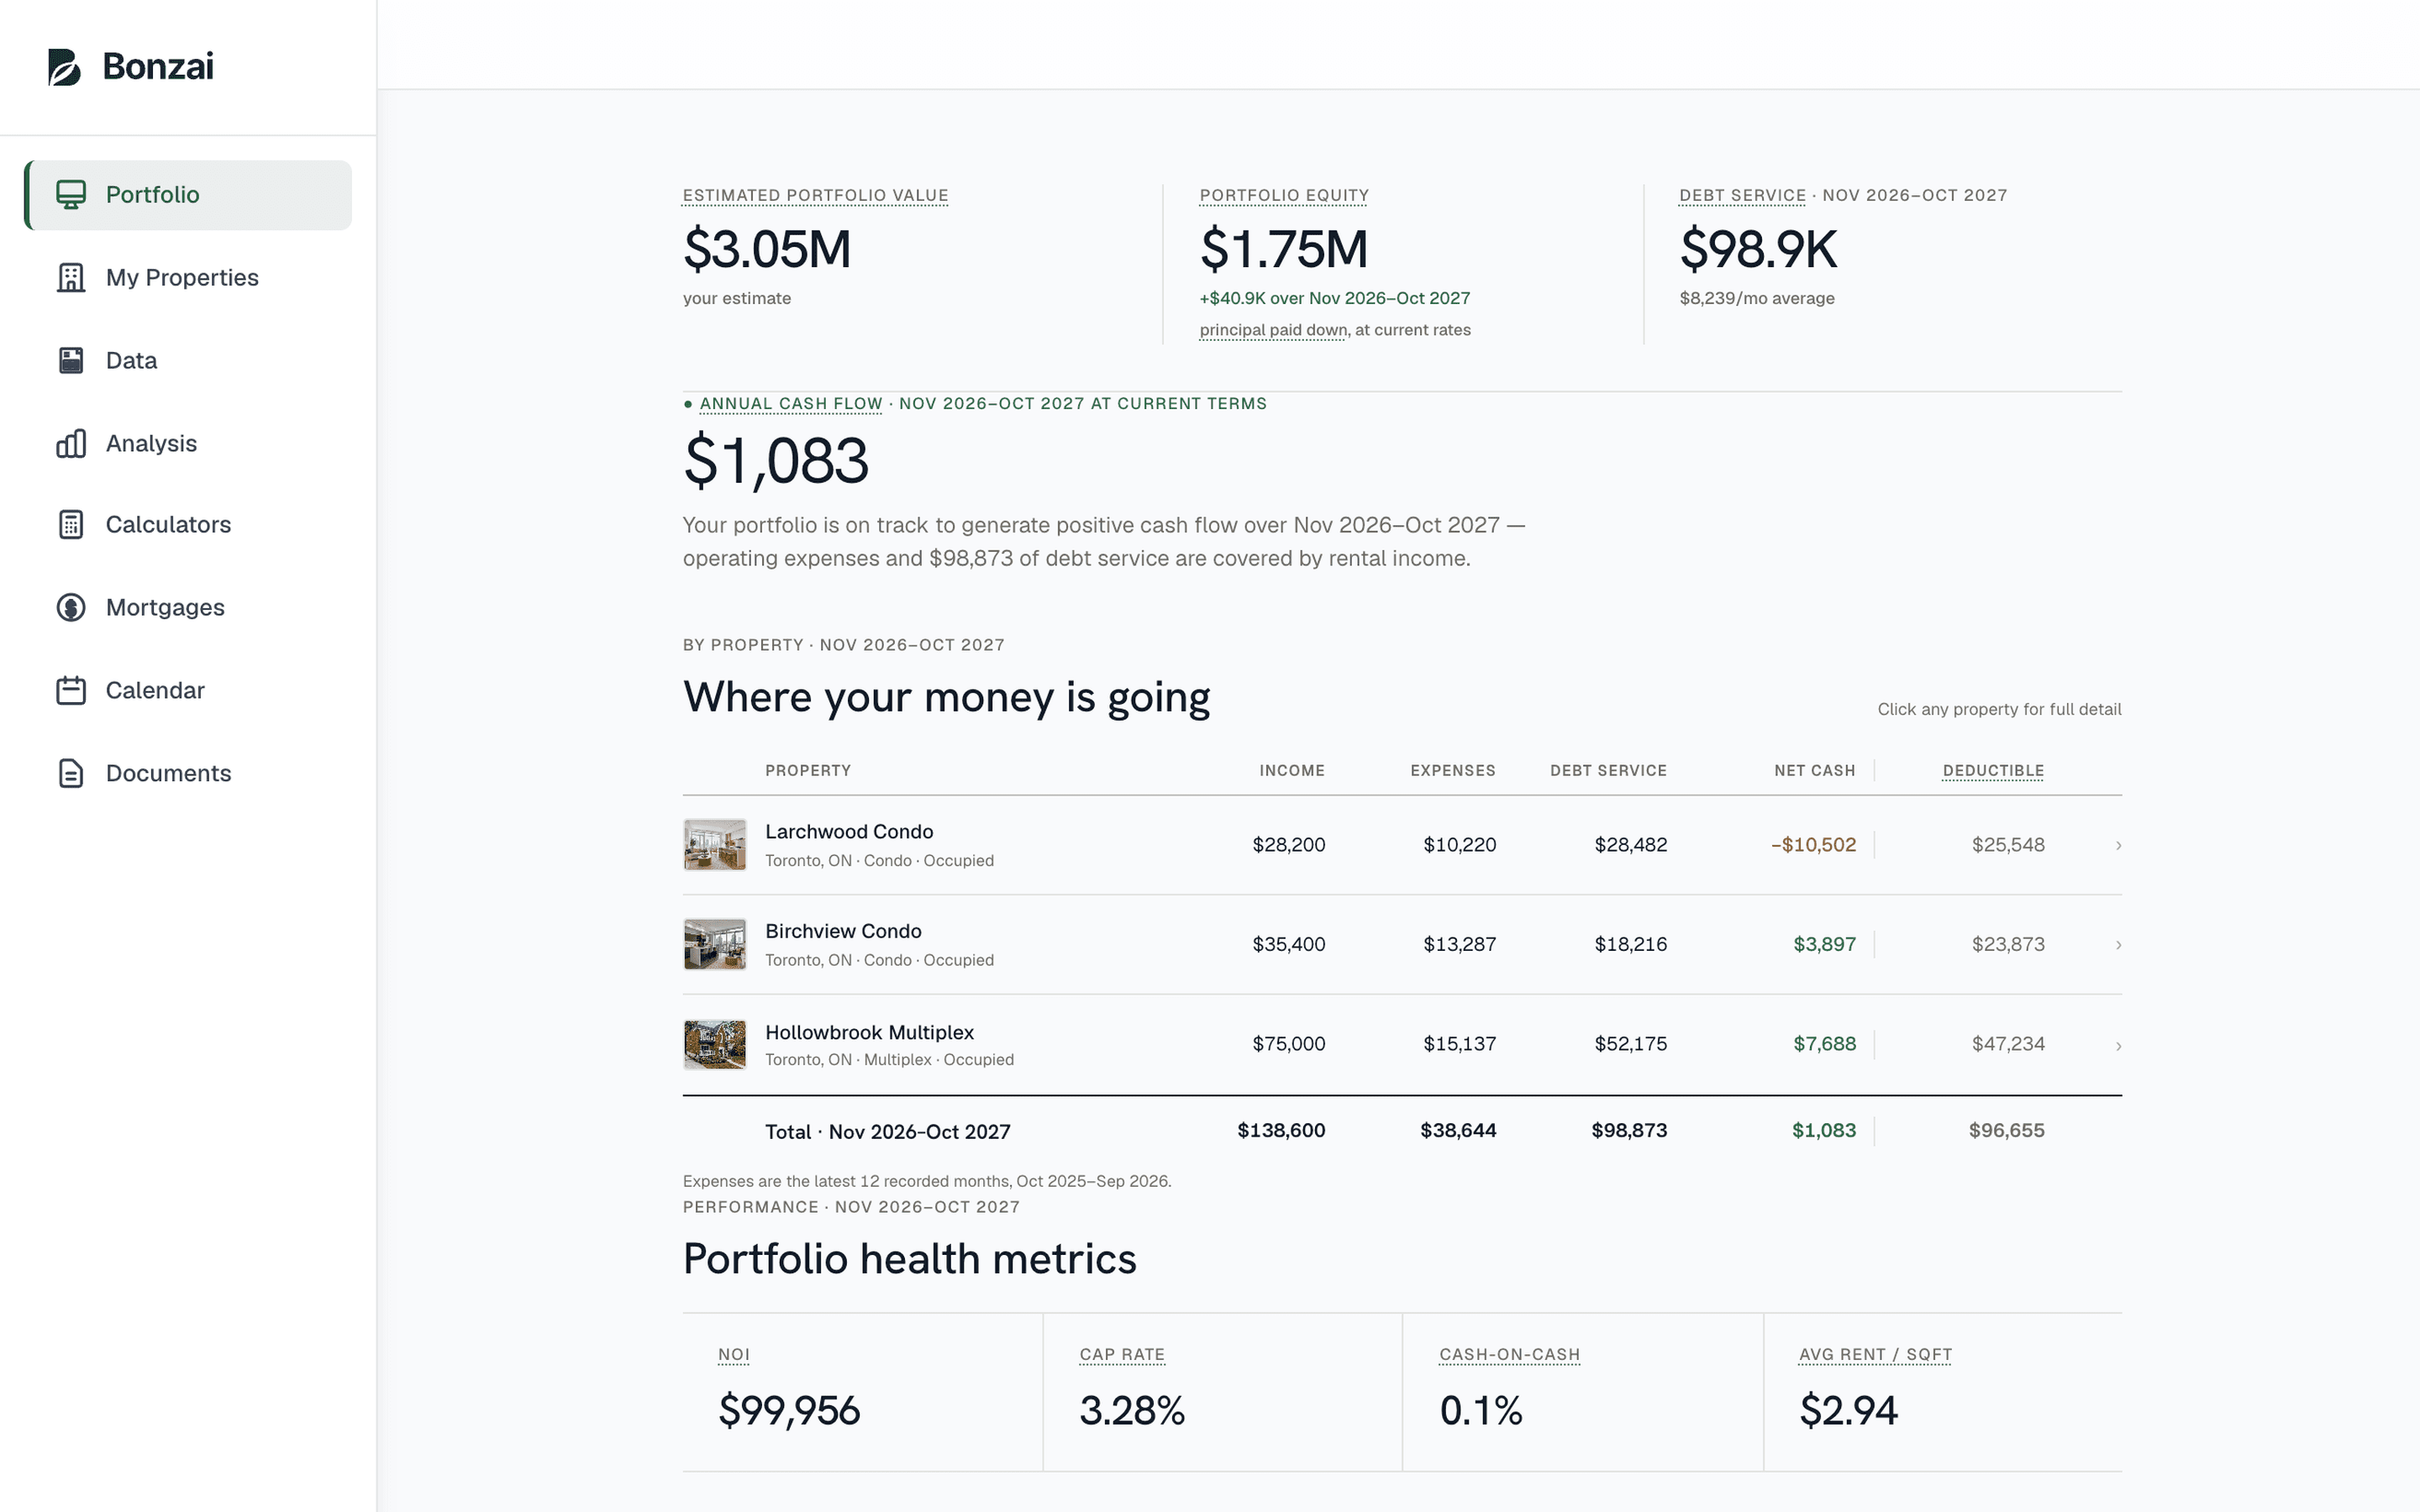Click Hollowbrook net cash $7,688
The width and height of the screenshot is (2420, 1512).
[x=1824, y=1044]
